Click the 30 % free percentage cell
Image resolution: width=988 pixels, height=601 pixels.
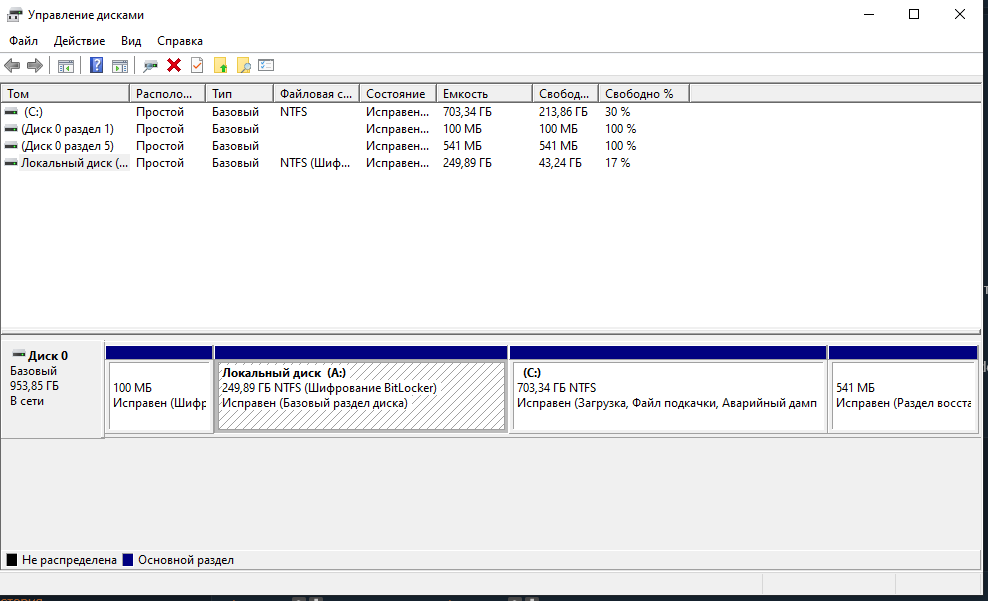(x=618, y=112)
